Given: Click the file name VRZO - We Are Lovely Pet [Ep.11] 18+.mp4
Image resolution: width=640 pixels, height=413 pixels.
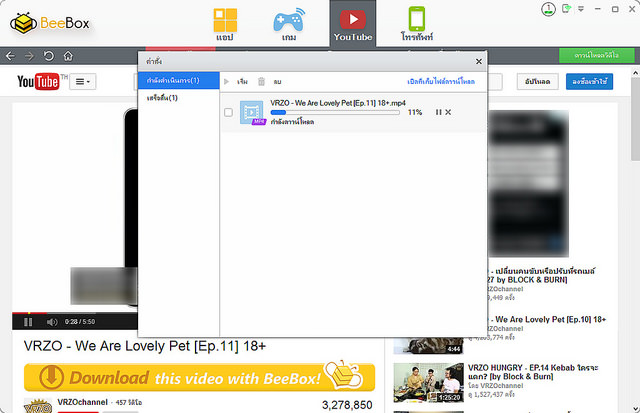Looking at the screenshot, I should 338,103.
